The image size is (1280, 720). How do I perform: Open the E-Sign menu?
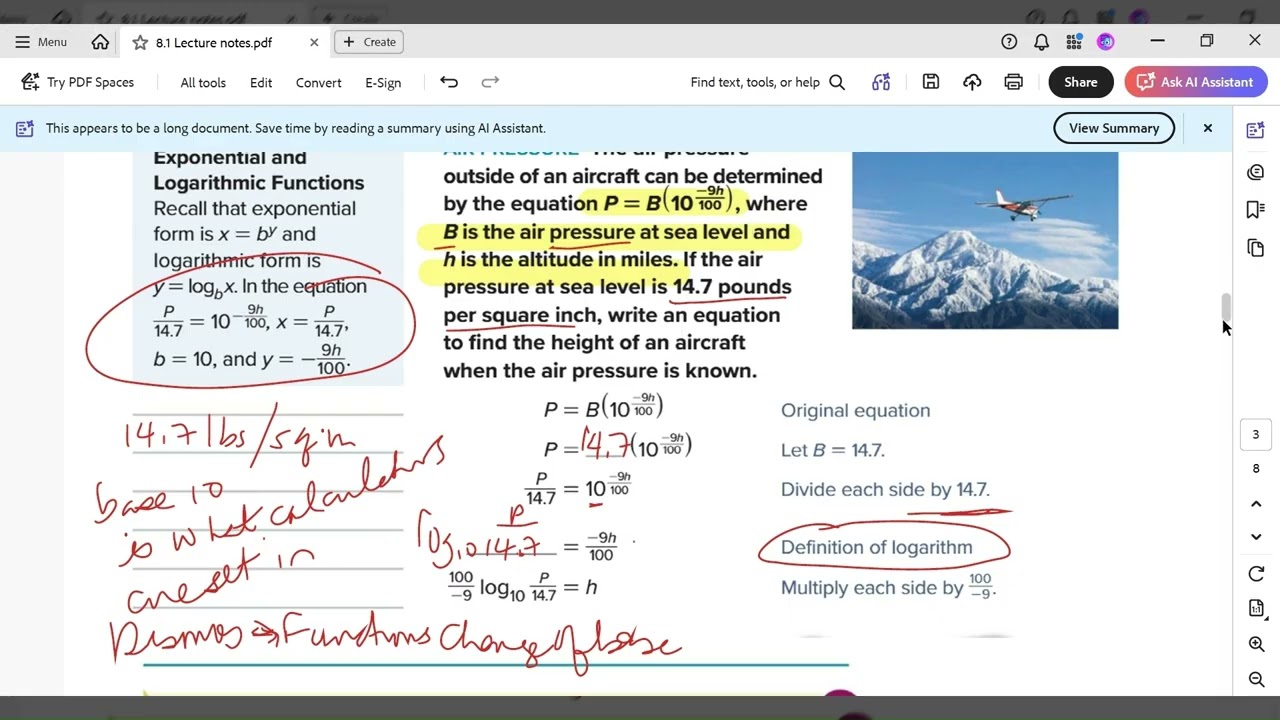pos(383,83)
